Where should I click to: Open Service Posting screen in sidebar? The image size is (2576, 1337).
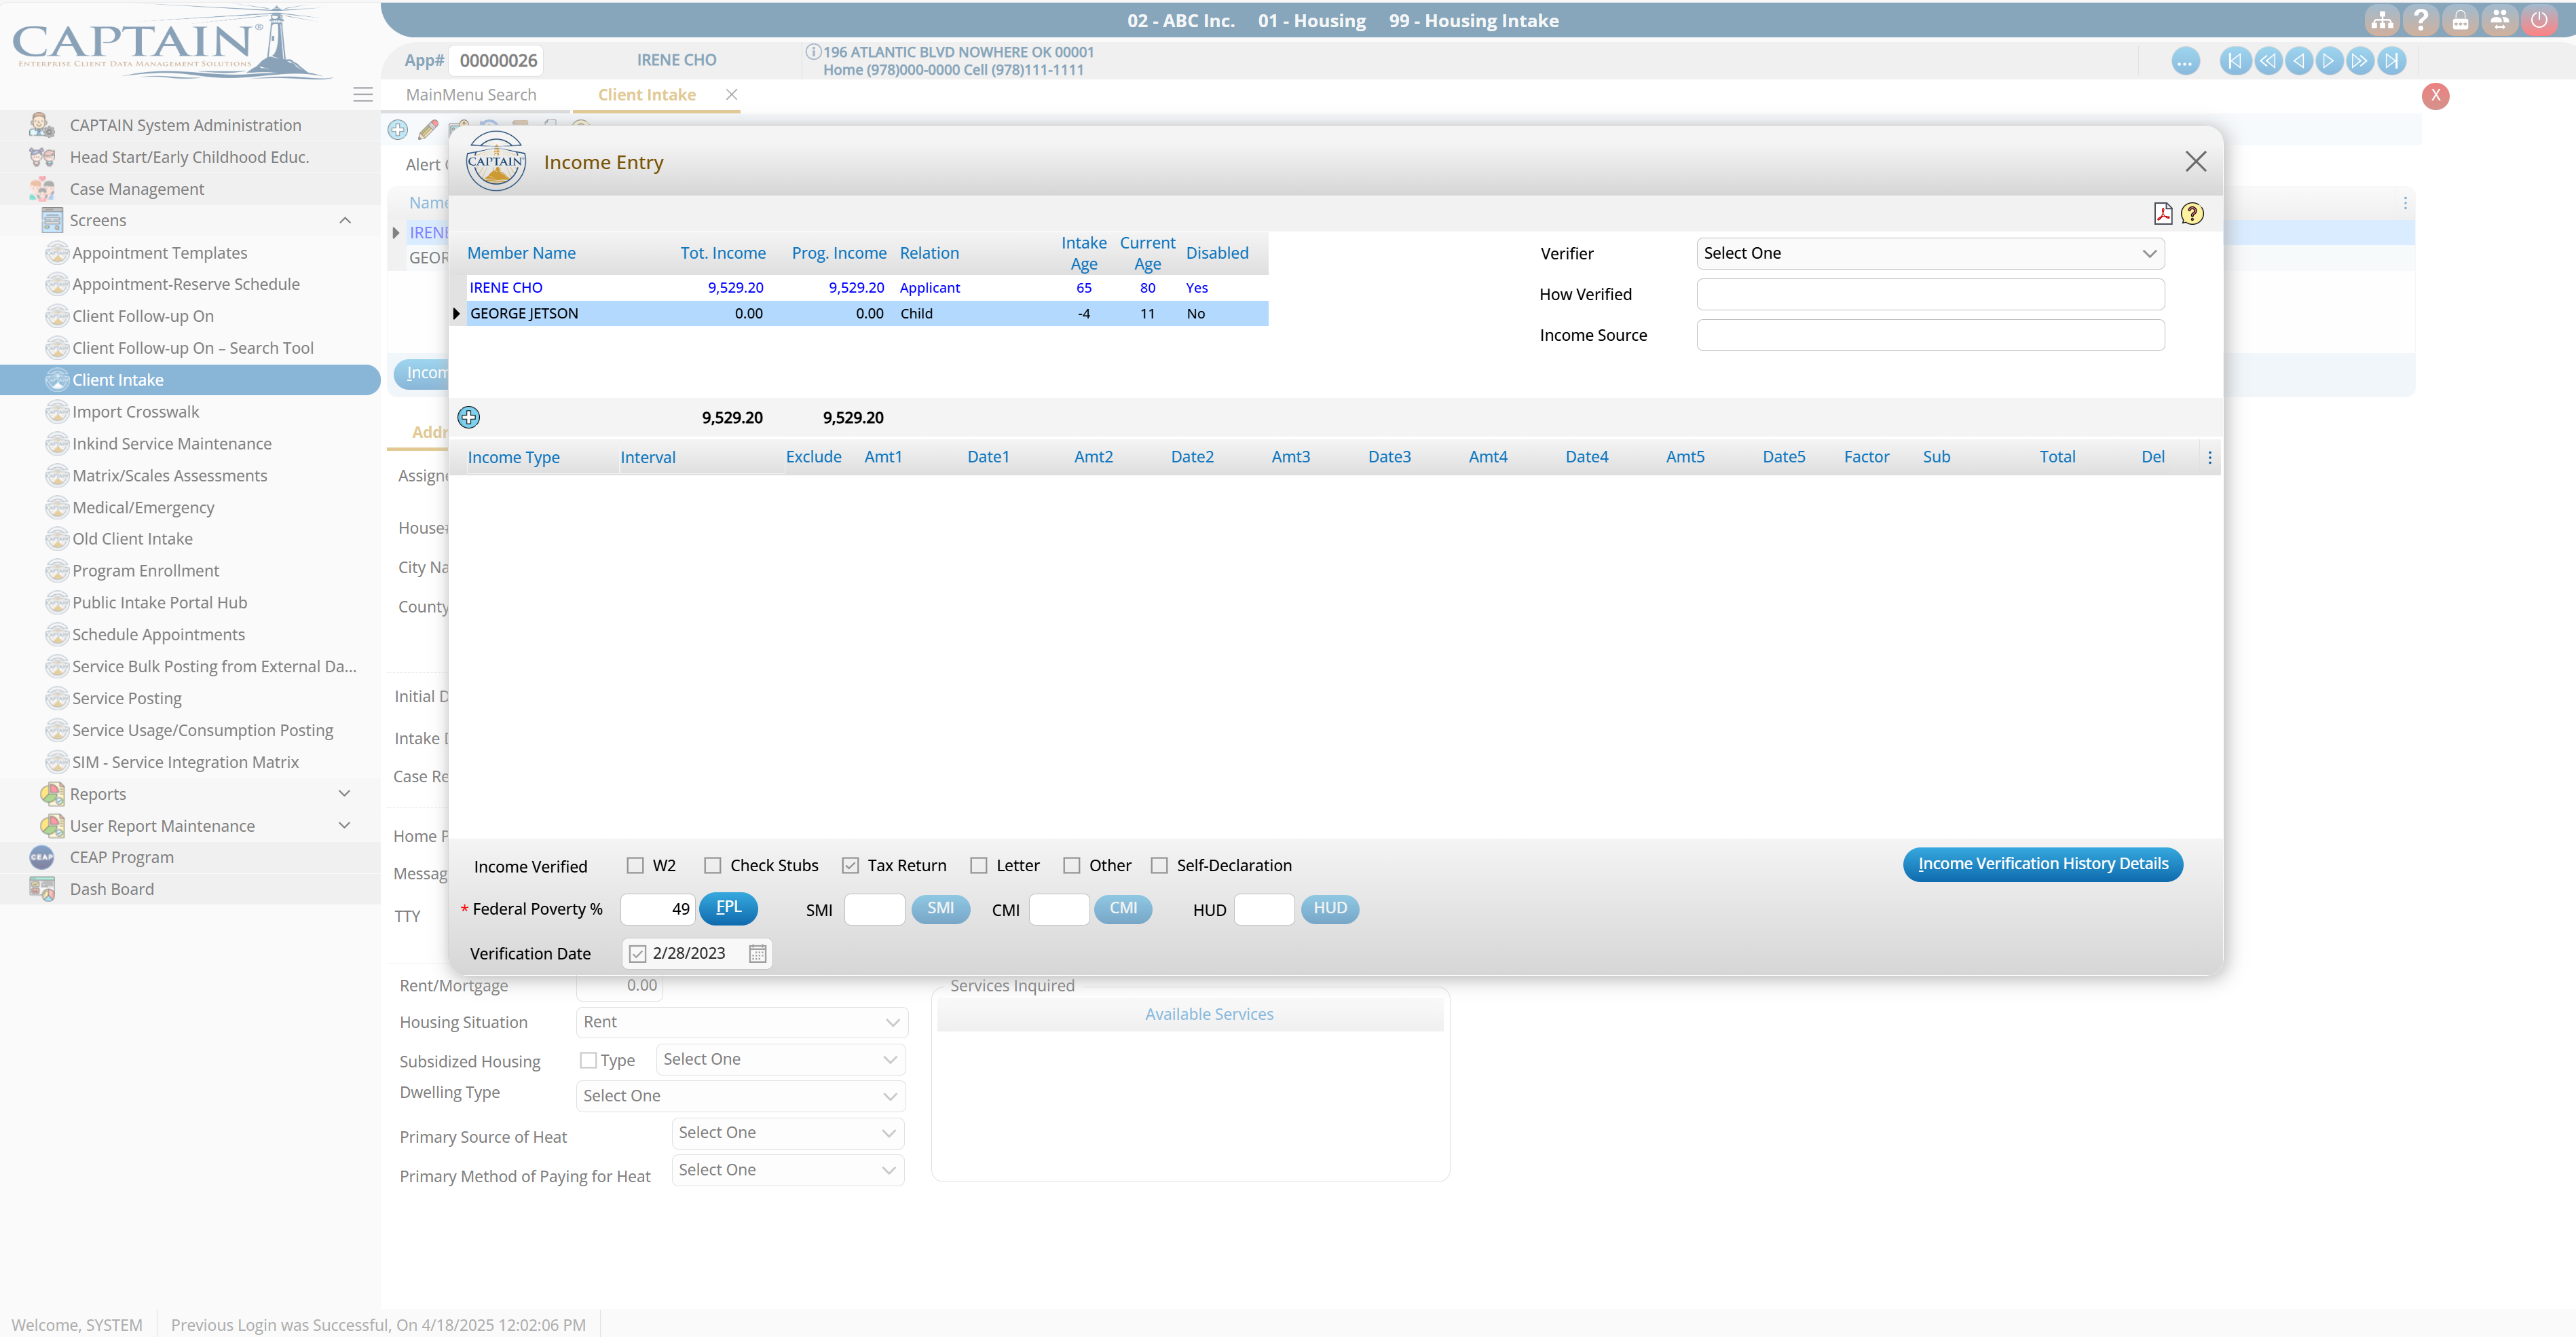(127, 698)
